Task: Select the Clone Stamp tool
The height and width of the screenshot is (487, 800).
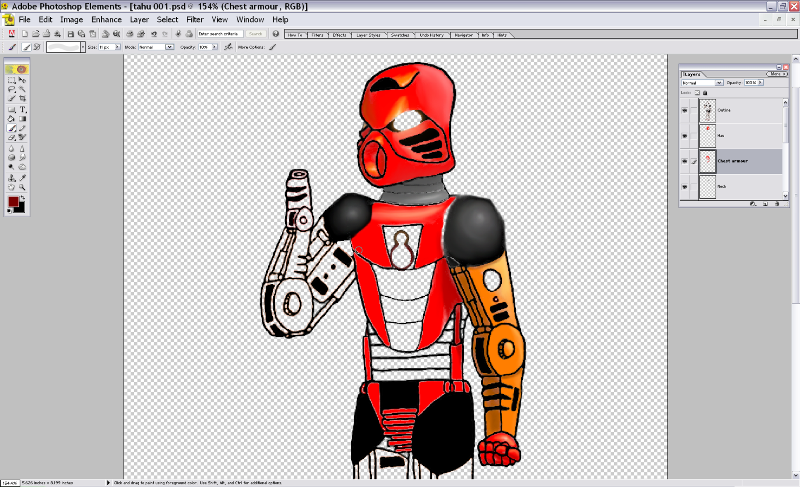Action: [11, 178]
